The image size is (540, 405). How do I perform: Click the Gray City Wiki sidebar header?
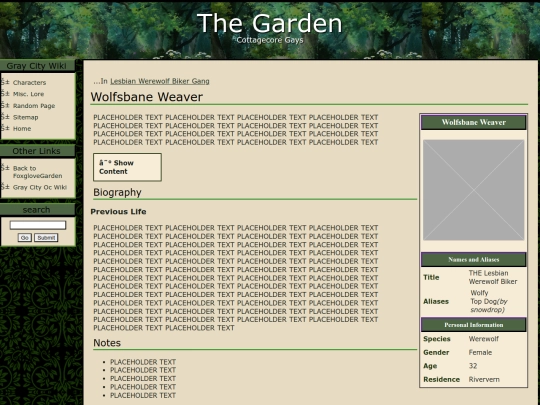tap(37, 66)
